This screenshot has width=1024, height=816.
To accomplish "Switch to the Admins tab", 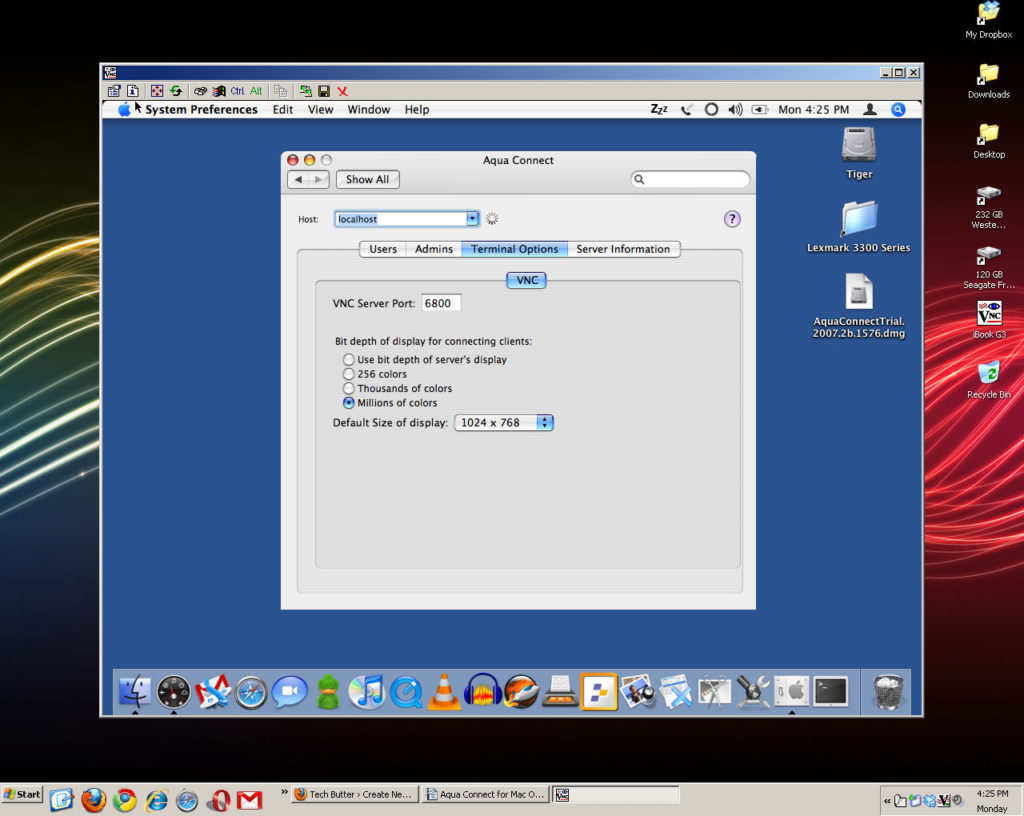I will (434, 249).
